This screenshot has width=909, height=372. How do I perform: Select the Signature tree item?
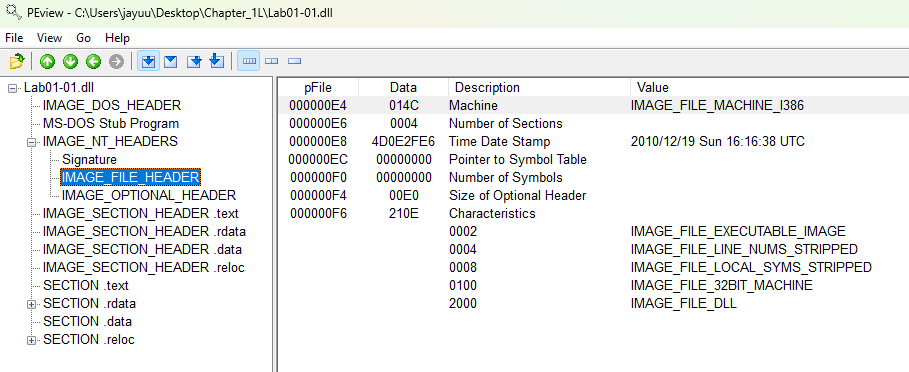point(89,160)
